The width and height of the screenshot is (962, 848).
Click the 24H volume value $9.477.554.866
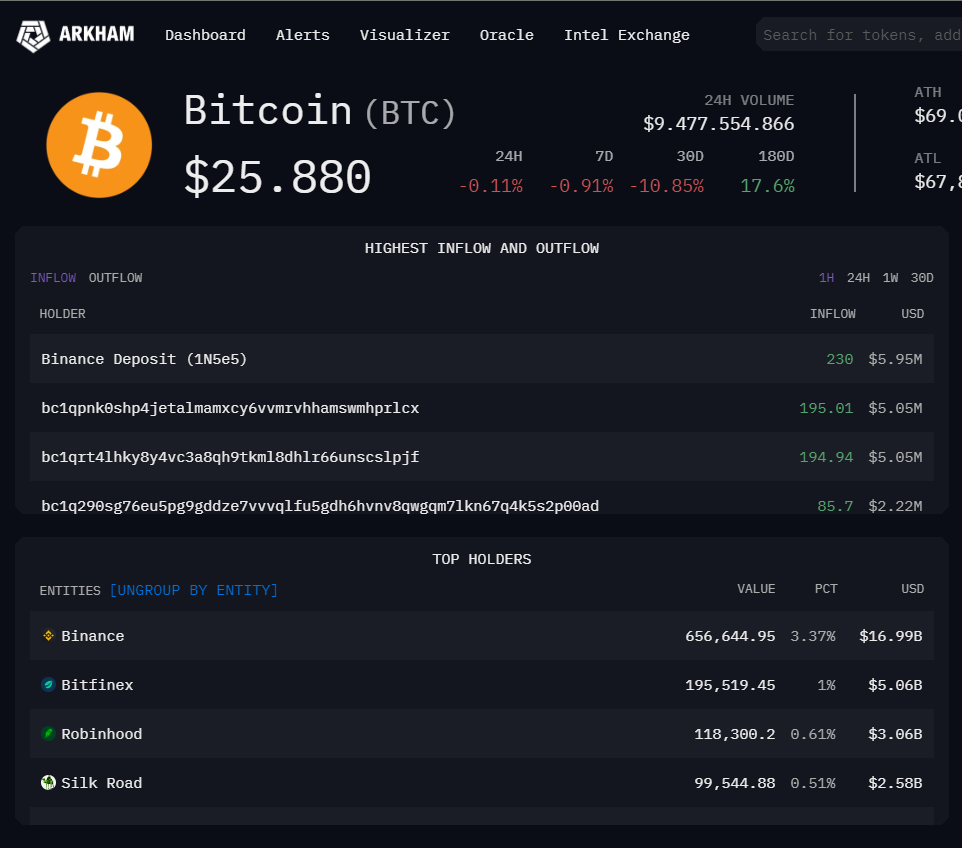coord(718,124)
